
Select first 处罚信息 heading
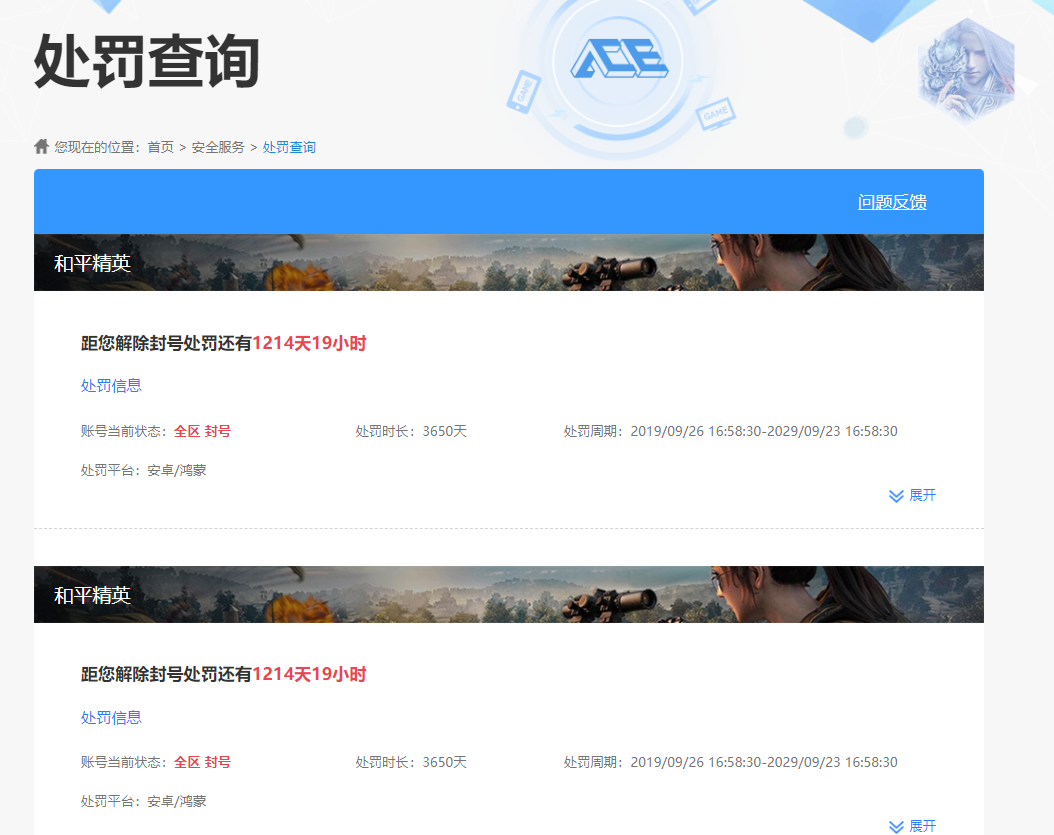pos(112,385)
